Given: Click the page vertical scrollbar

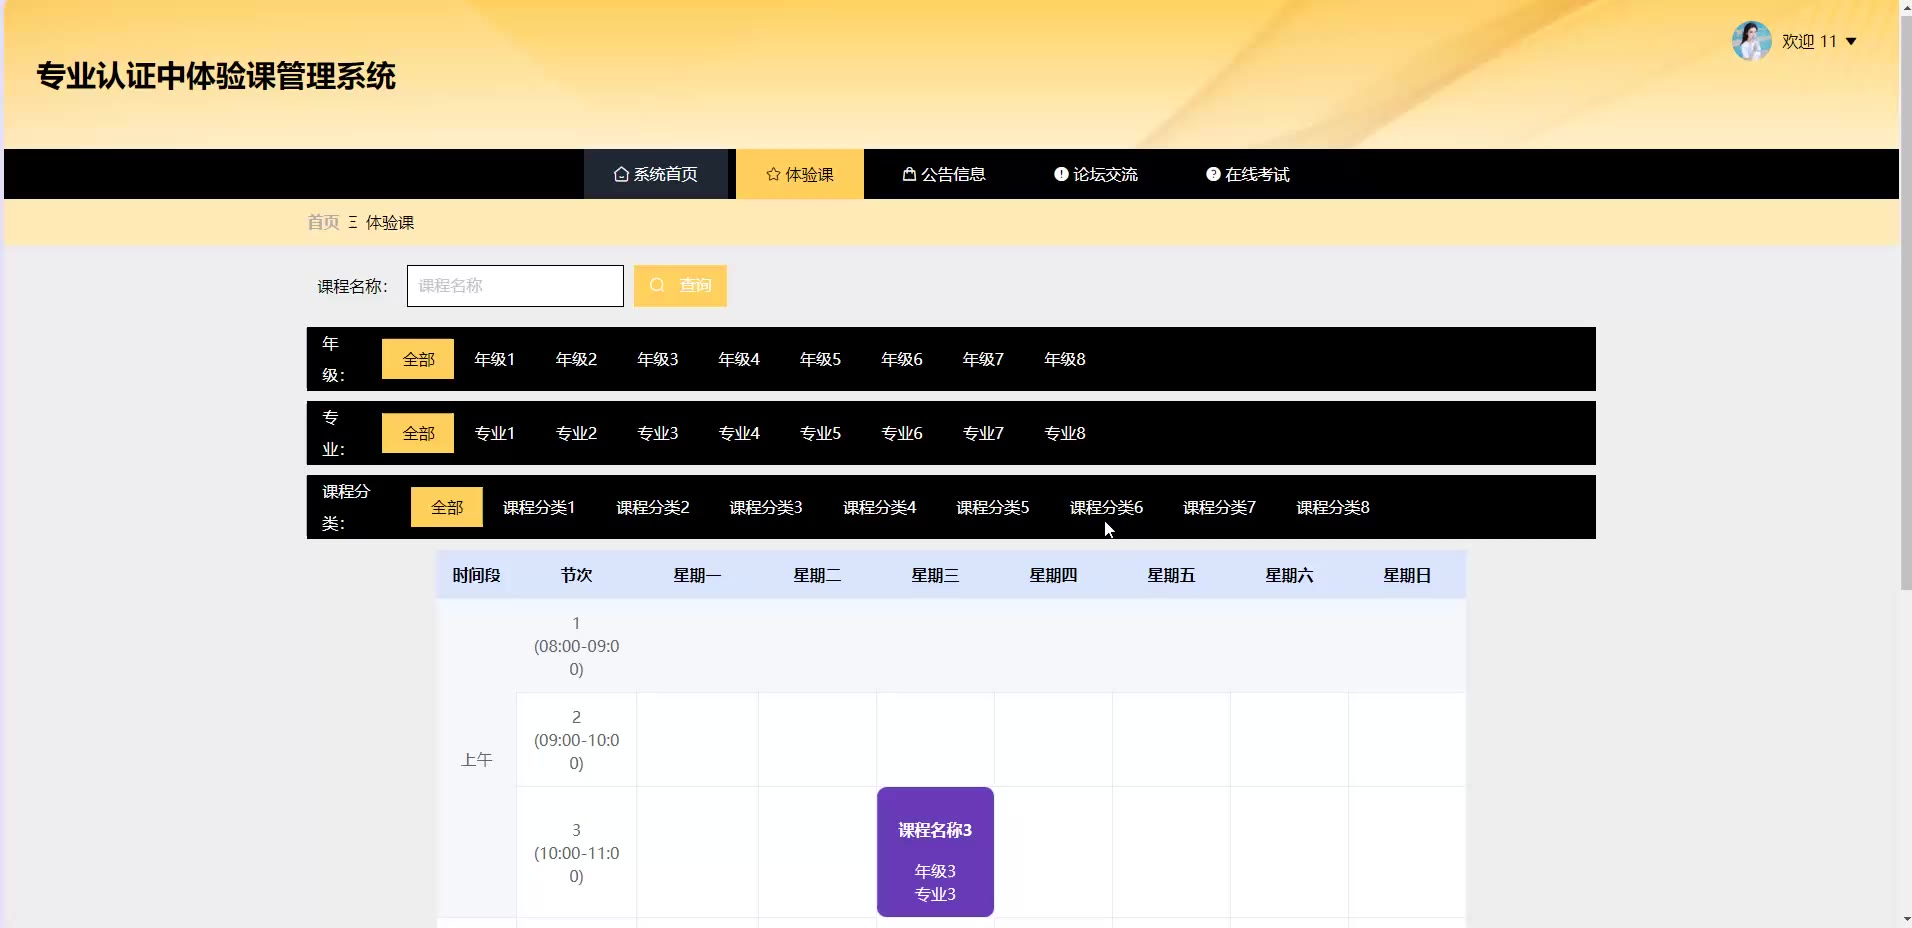Looking at the screenshot, I should [1905, 300].
